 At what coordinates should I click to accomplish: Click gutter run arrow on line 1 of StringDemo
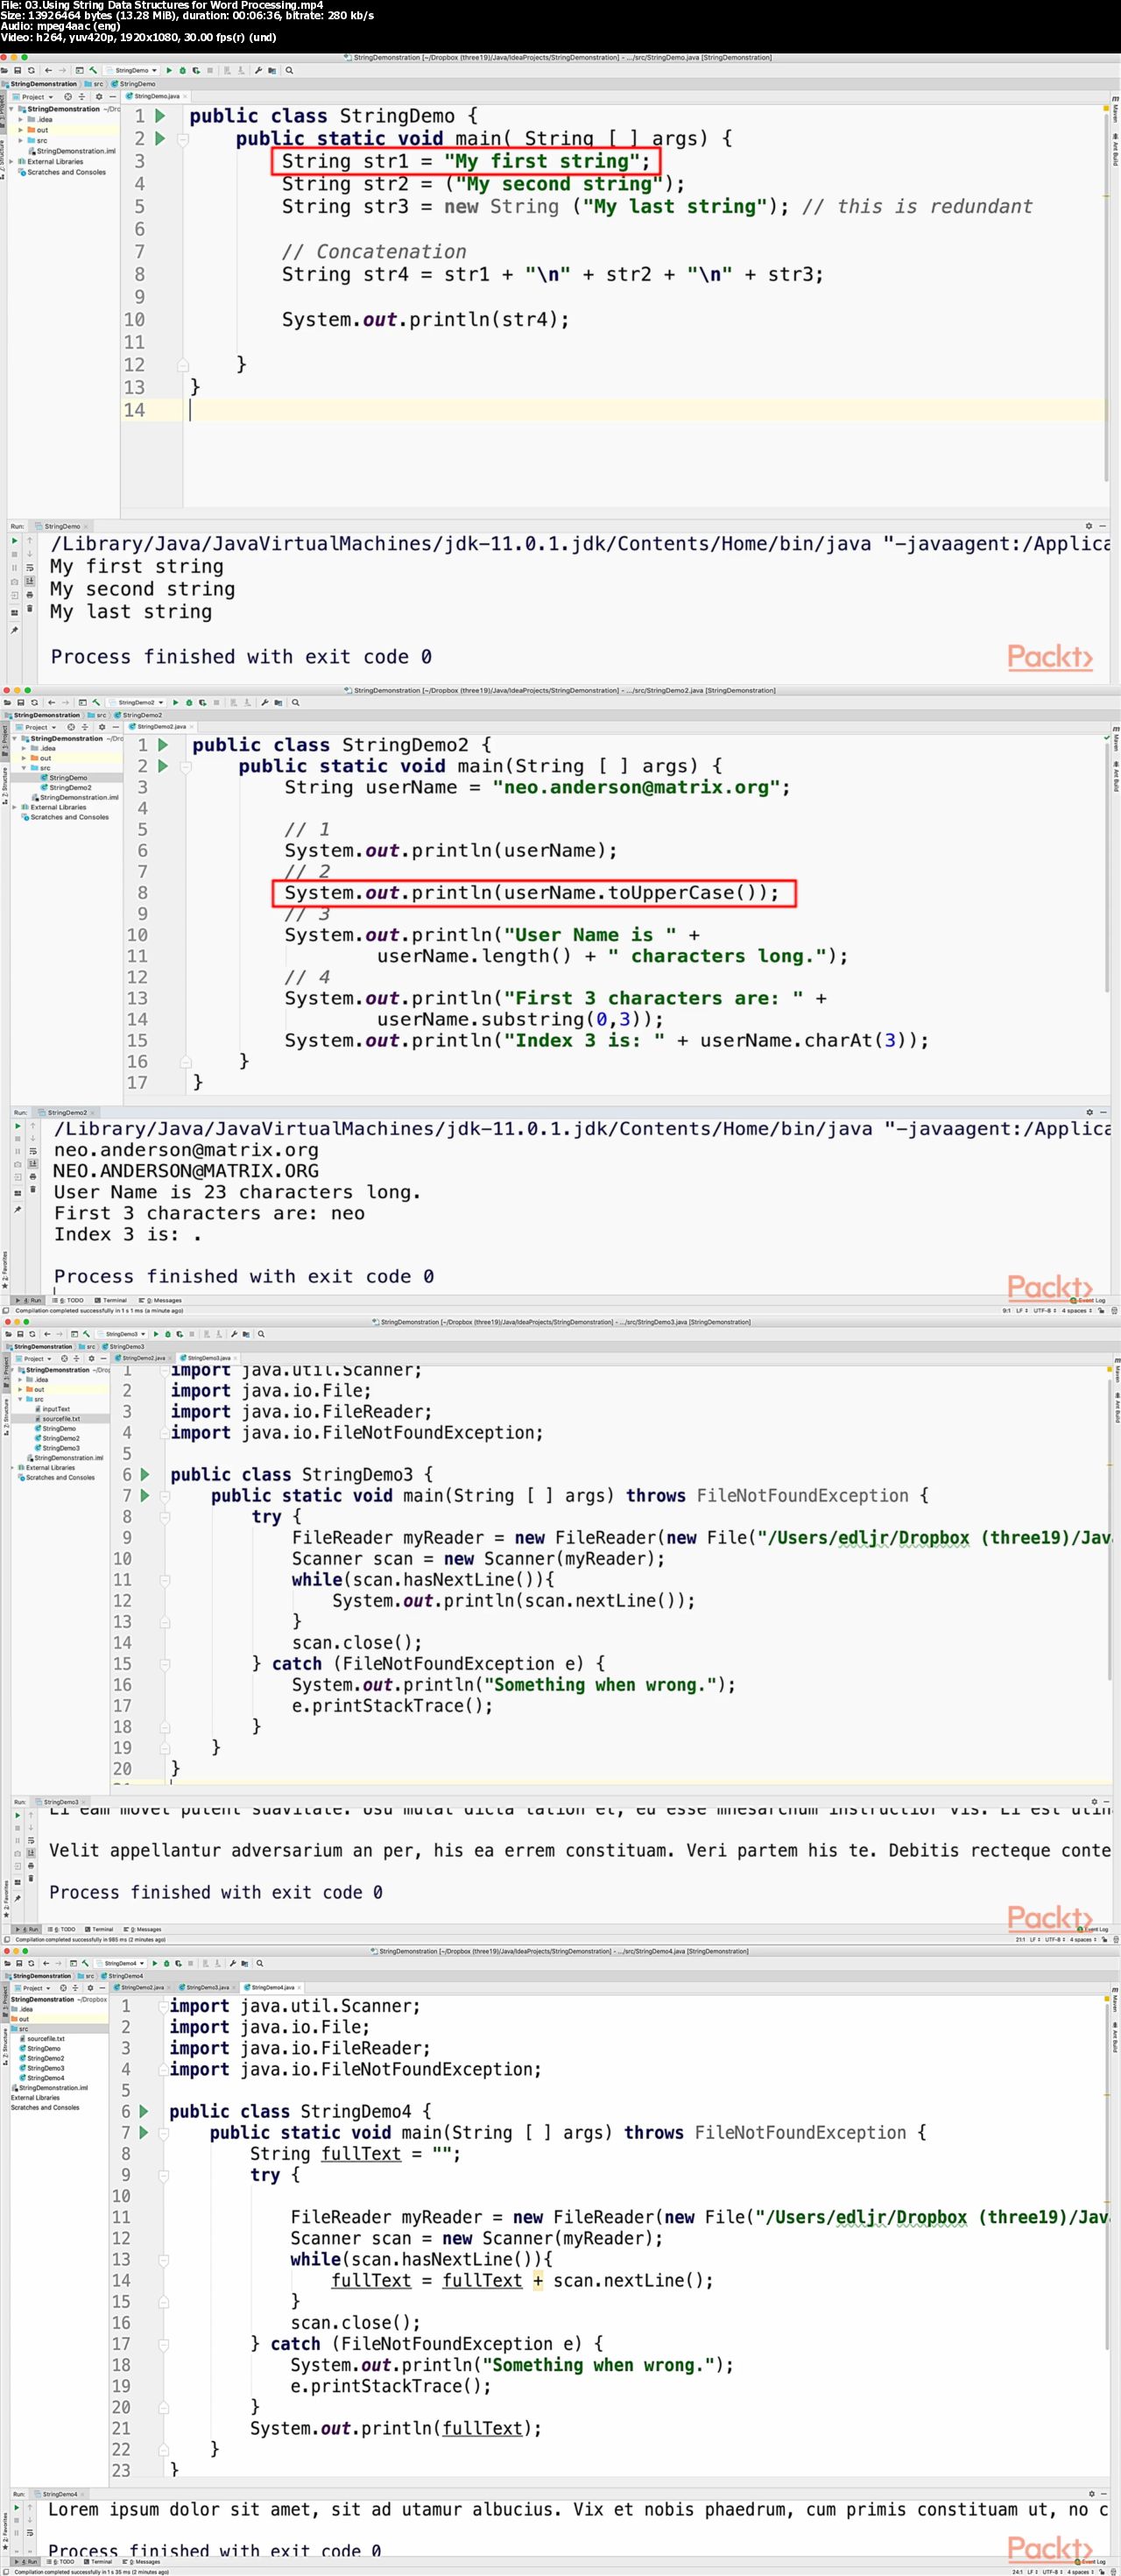pyautogui.click(x=160, y=116)
